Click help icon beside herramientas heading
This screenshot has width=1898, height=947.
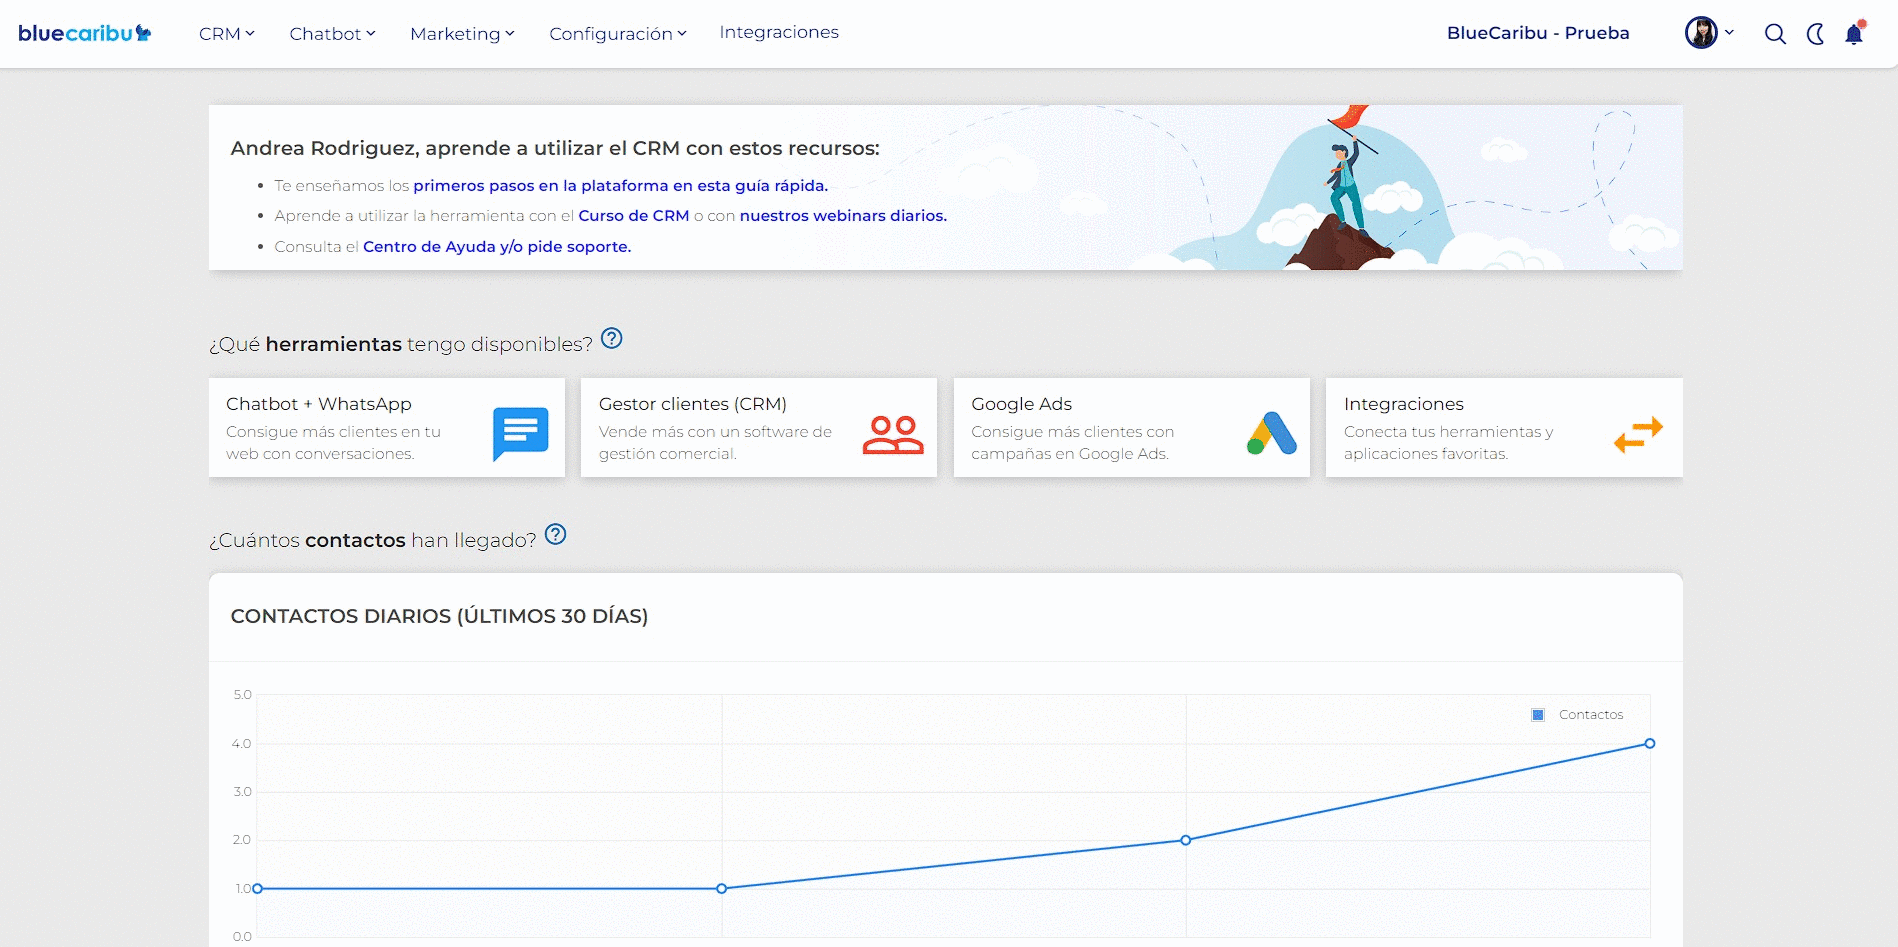click(612, 338)
